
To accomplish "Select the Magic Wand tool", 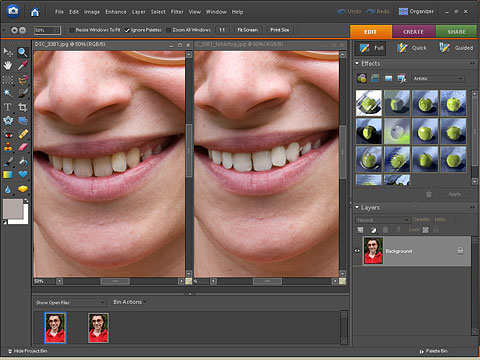I will [x=8, y=93].
